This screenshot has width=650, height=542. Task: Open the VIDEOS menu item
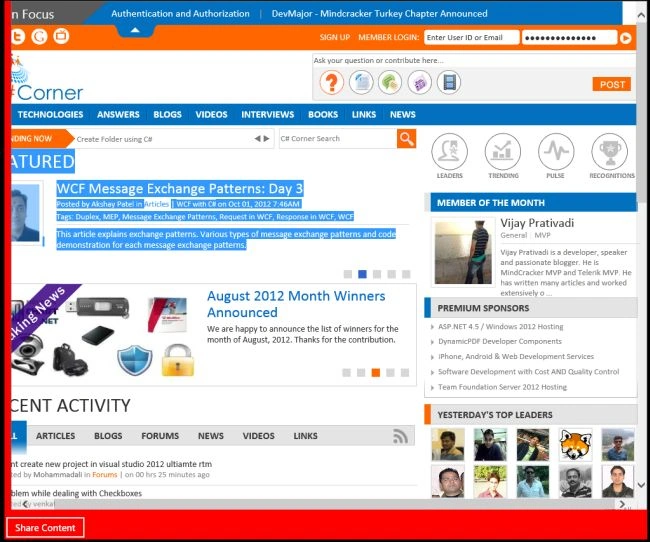[x=211, y=114]
